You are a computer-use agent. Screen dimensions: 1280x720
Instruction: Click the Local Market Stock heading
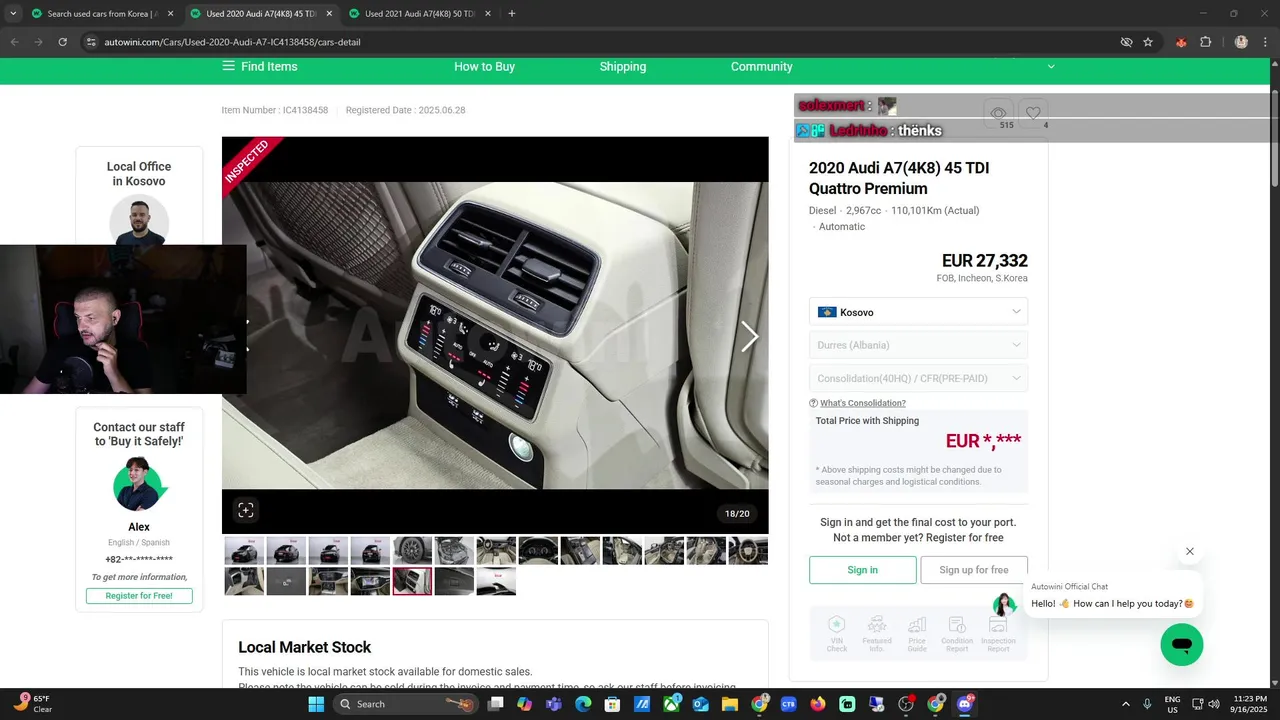click(304, 647)
